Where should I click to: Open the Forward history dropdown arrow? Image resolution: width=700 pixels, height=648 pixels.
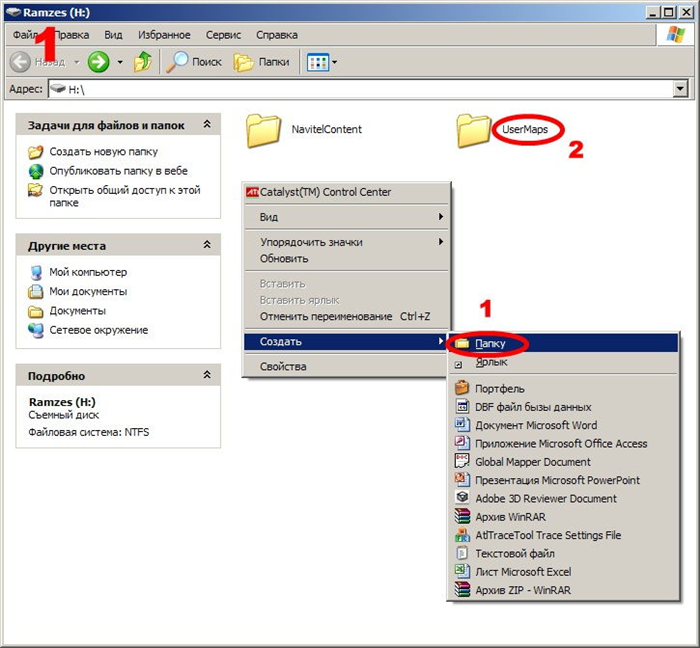[120, 62]
